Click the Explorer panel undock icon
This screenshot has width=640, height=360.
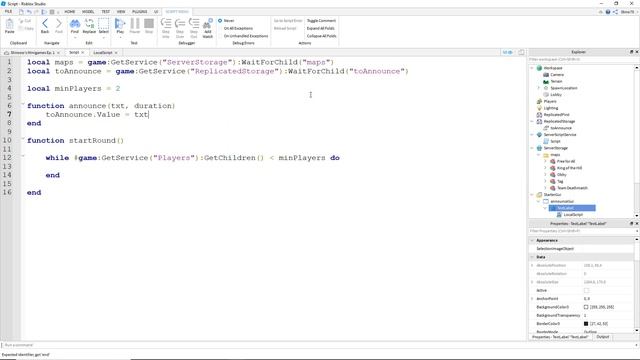click(x=631, y=52)
